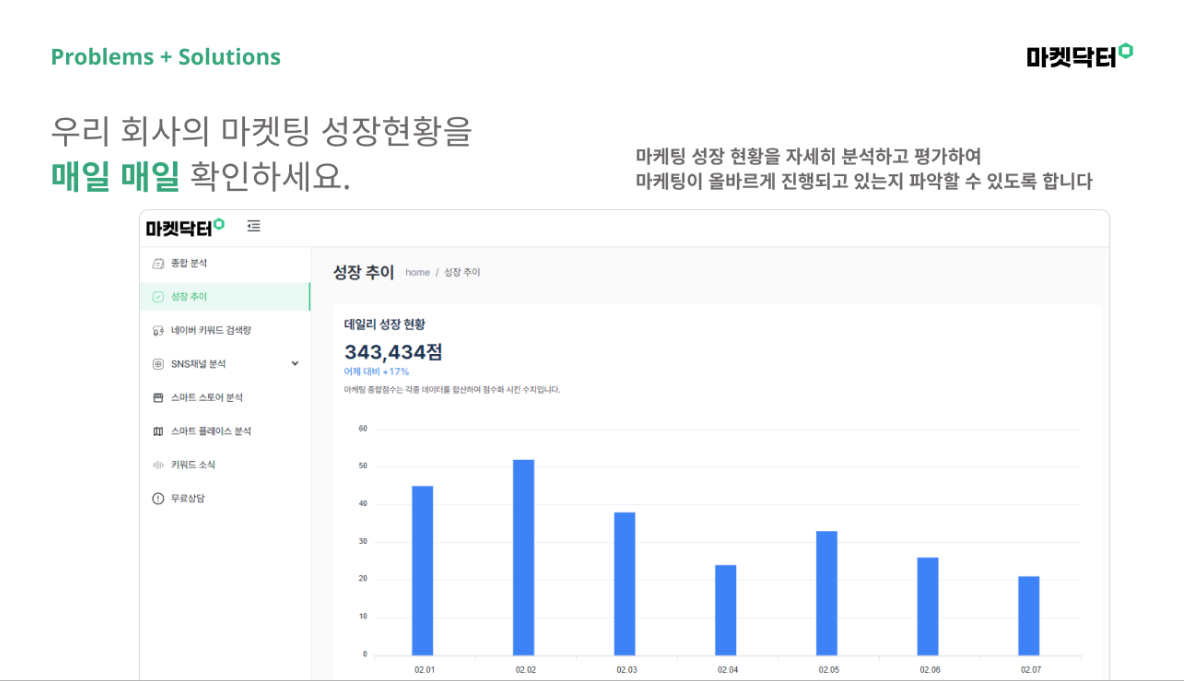Click the SNS채널 분석 globe icon

[x=158, y=364]
